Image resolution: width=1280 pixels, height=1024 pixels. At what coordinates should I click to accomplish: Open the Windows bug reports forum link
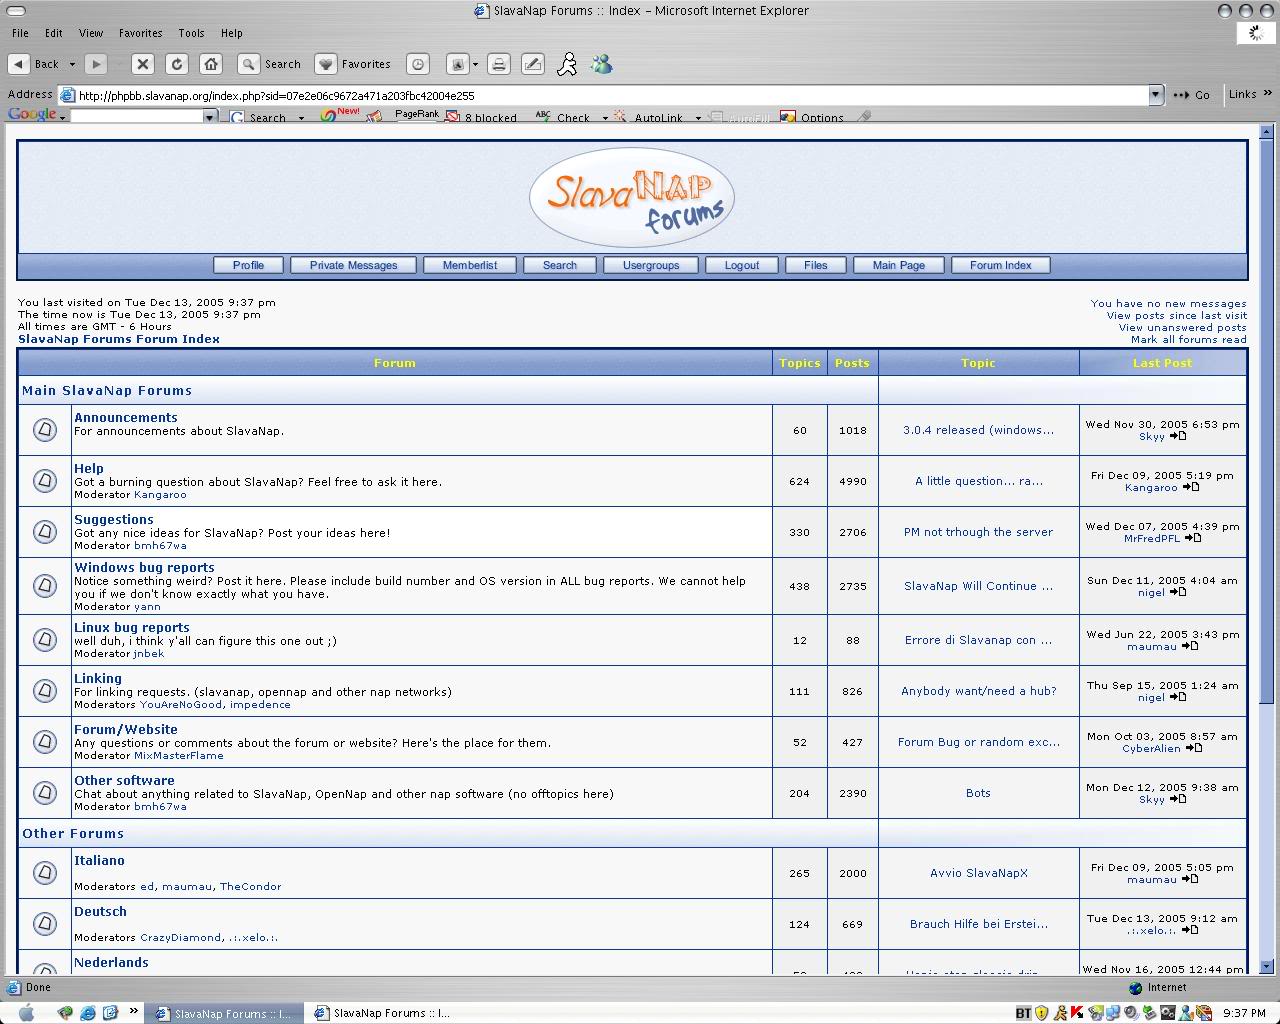144,567
